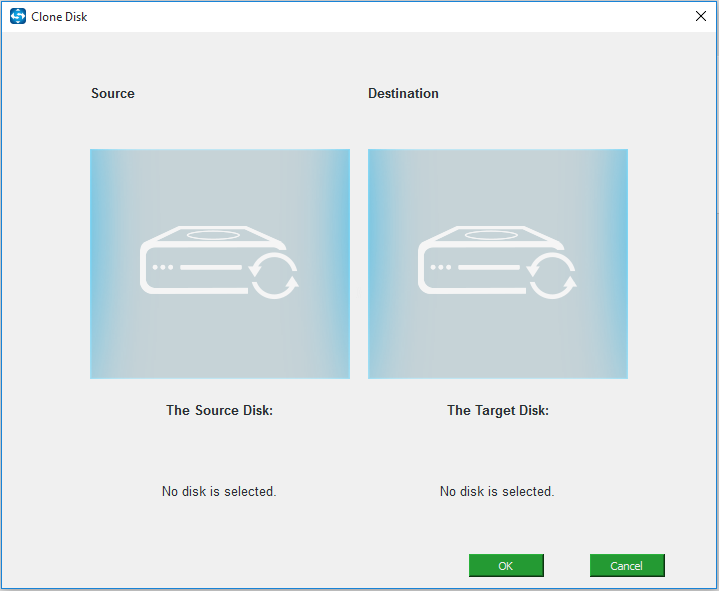Click the "Destination" heading text
The width and height of the screenshot is (719, 591).
tap(403, 94)
